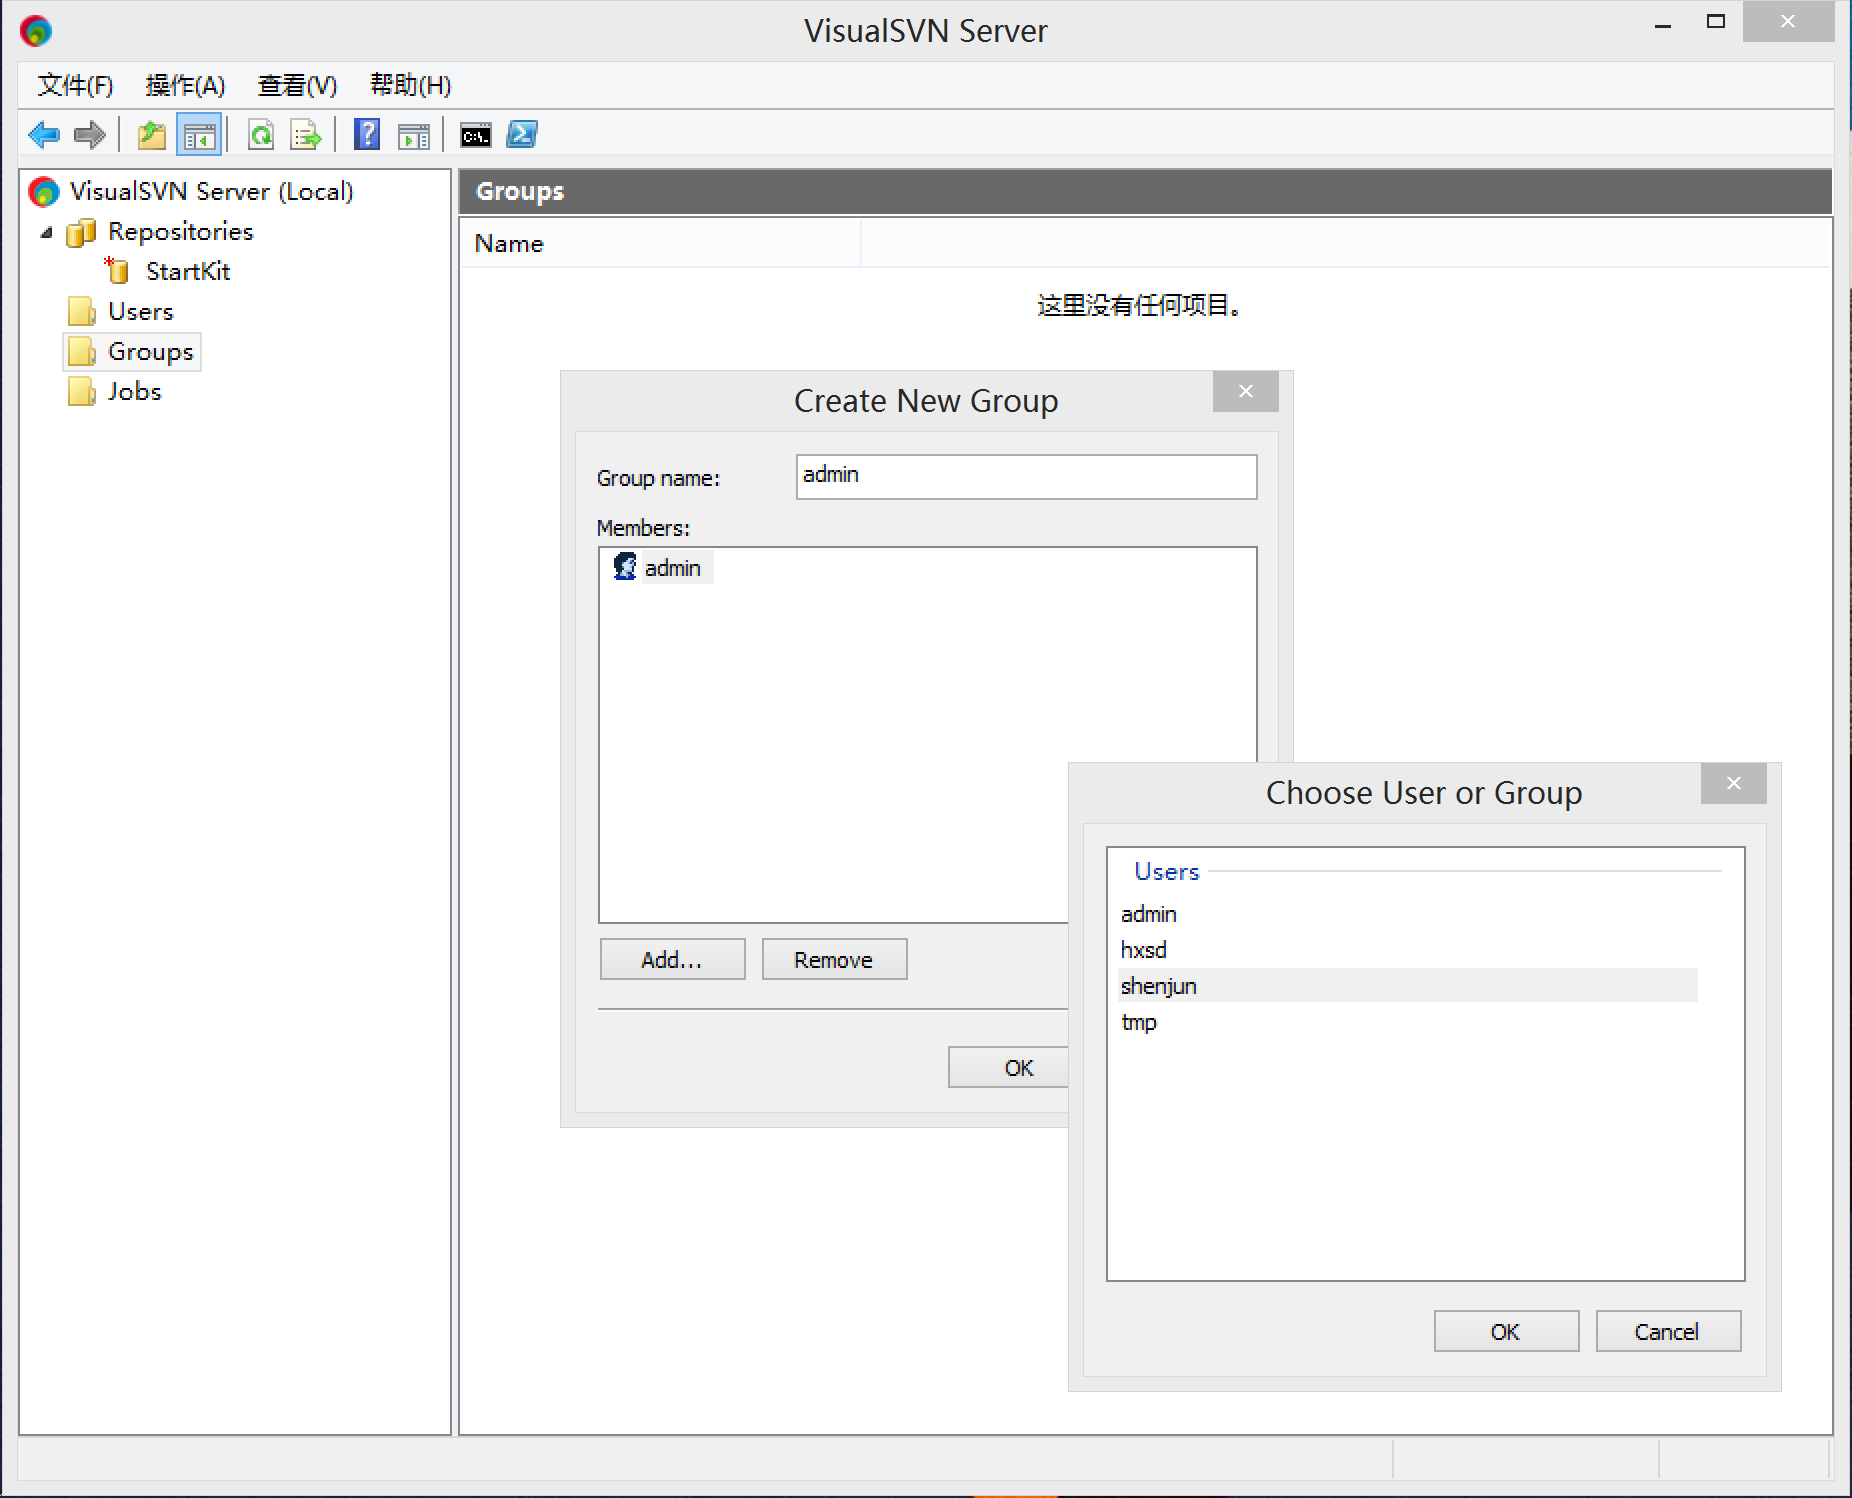Image resolution: width=1852 pixels, height=1498 pixels.
Task: Open the 操作(A) menu
Action: point(185,85)
